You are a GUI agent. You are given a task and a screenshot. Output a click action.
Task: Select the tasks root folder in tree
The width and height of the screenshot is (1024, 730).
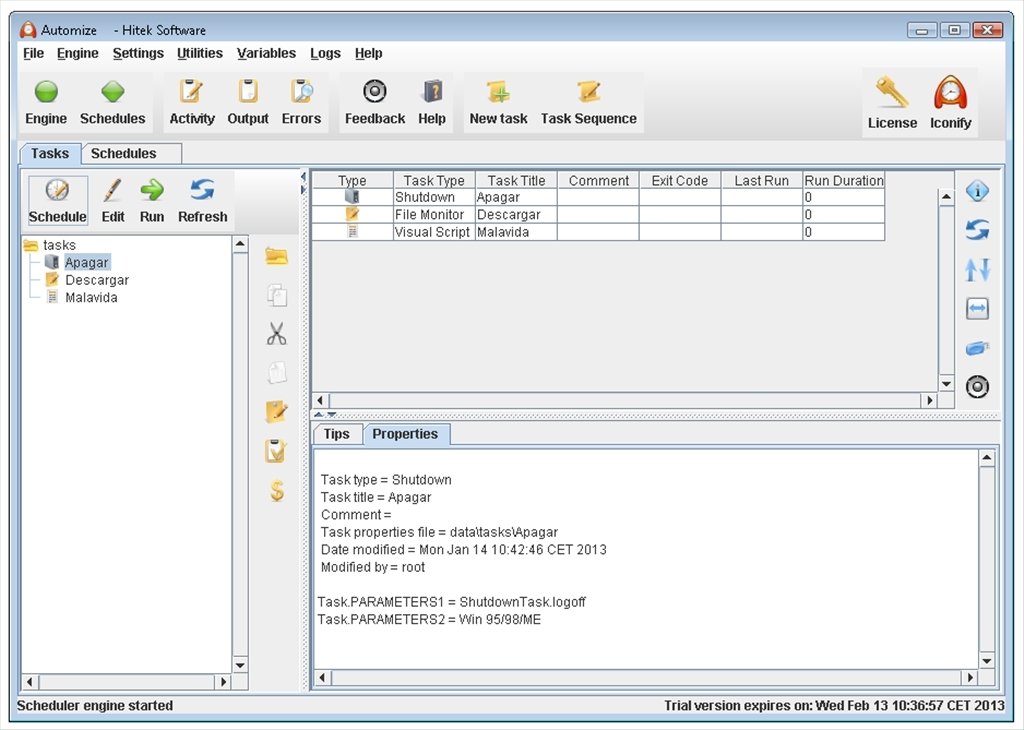coord(59,245)
